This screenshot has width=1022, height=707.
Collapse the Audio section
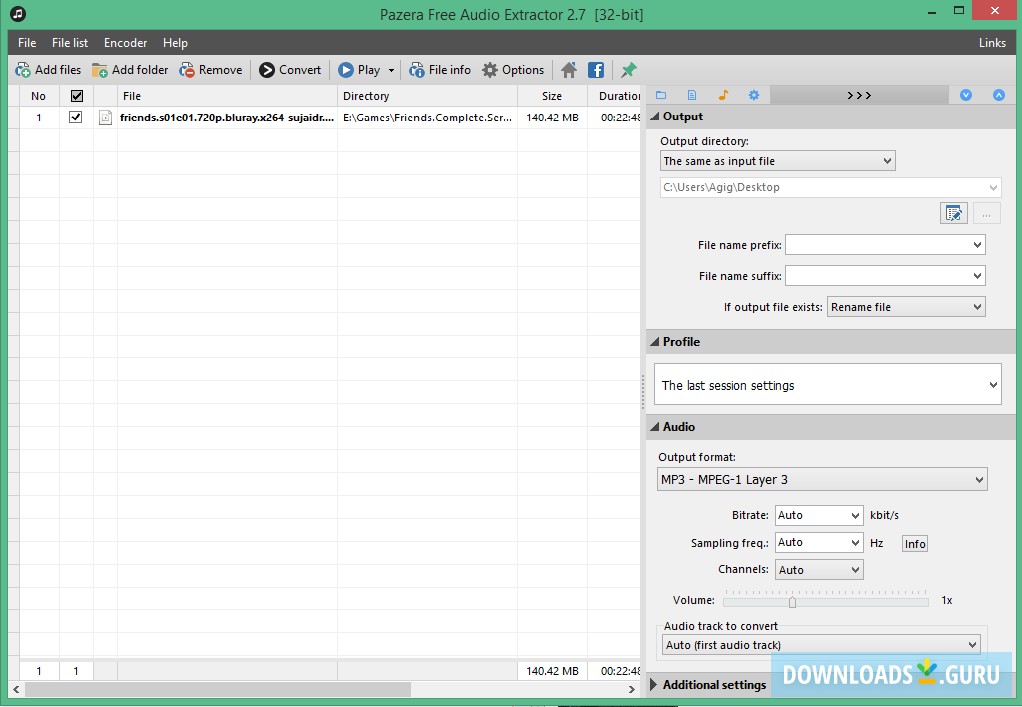tap(655, 427)
